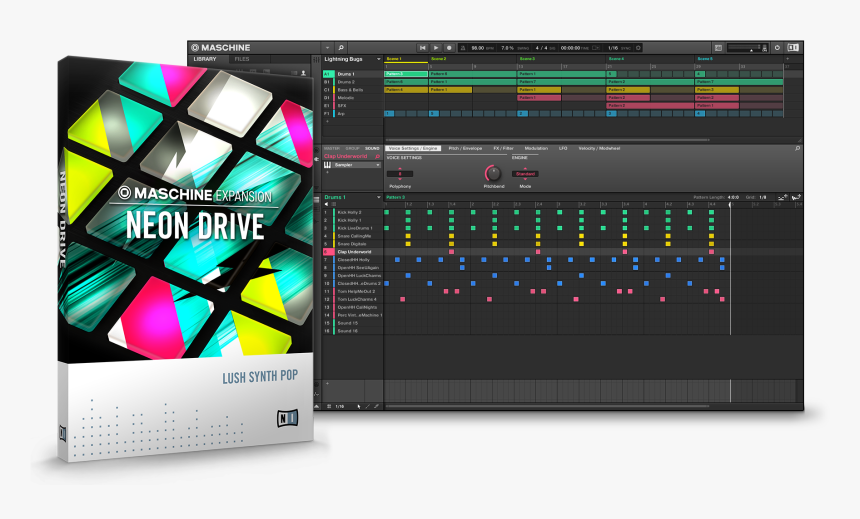The width and height of the screenshot is (860, 519).
Task: Open the Modulation page
Action: (x=536, y=148)
